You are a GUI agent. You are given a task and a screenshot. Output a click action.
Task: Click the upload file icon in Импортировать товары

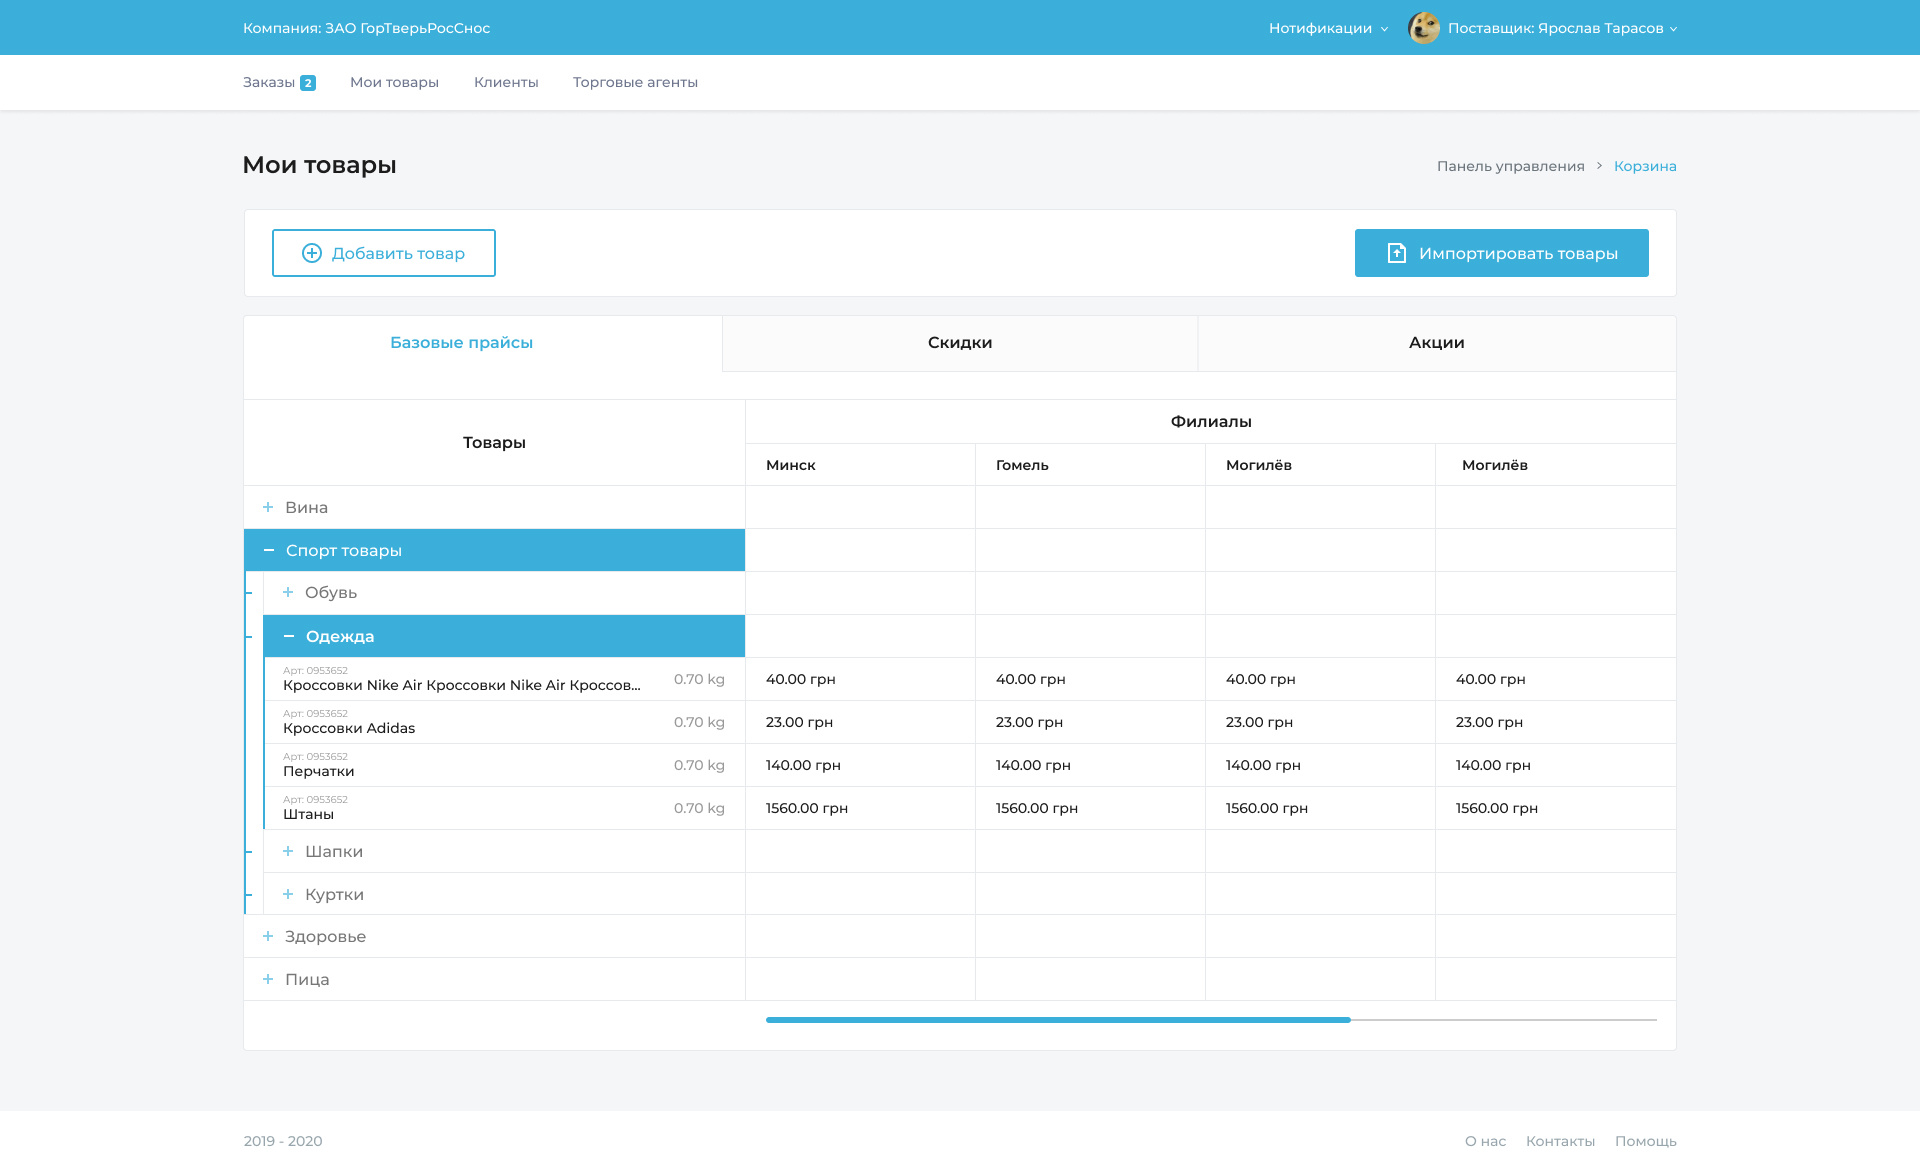[1397, 253]
